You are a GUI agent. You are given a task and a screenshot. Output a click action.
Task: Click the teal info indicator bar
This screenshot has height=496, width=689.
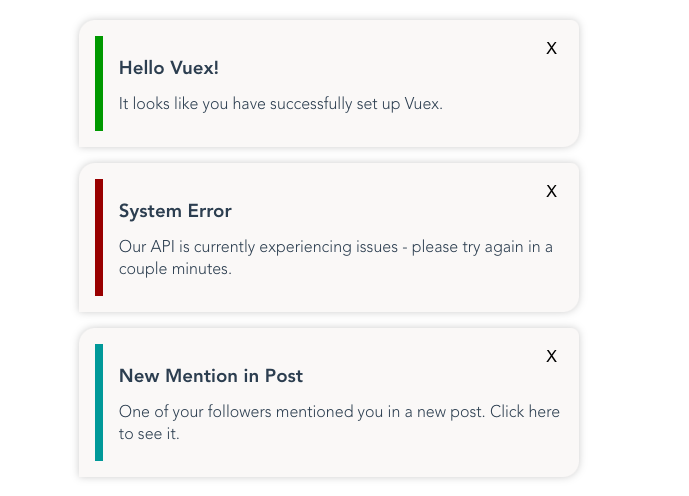click(x=99, y=402)
